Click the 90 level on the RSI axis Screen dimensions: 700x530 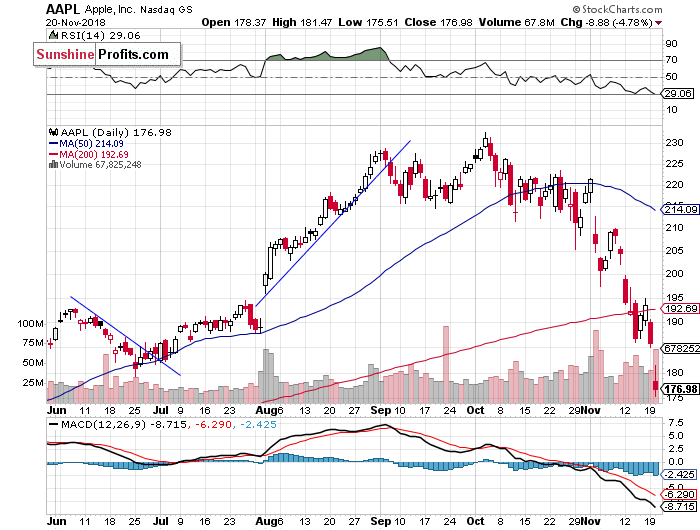tap(671, 44)
